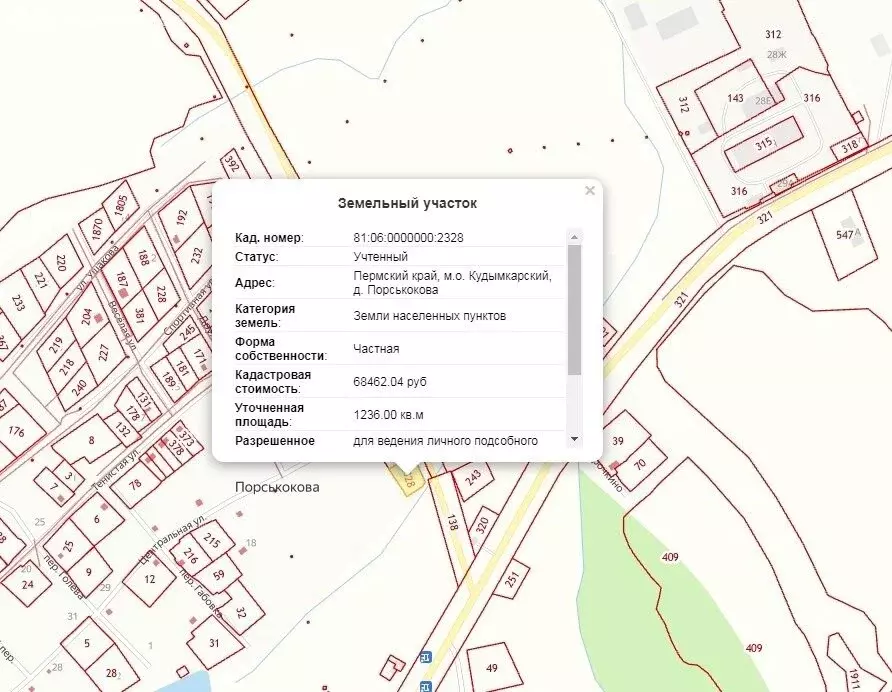Image resolution: width=892 pixels, height=692 pixels.
Task: Select parcel 1911 on the map
Action: point(854,677)
